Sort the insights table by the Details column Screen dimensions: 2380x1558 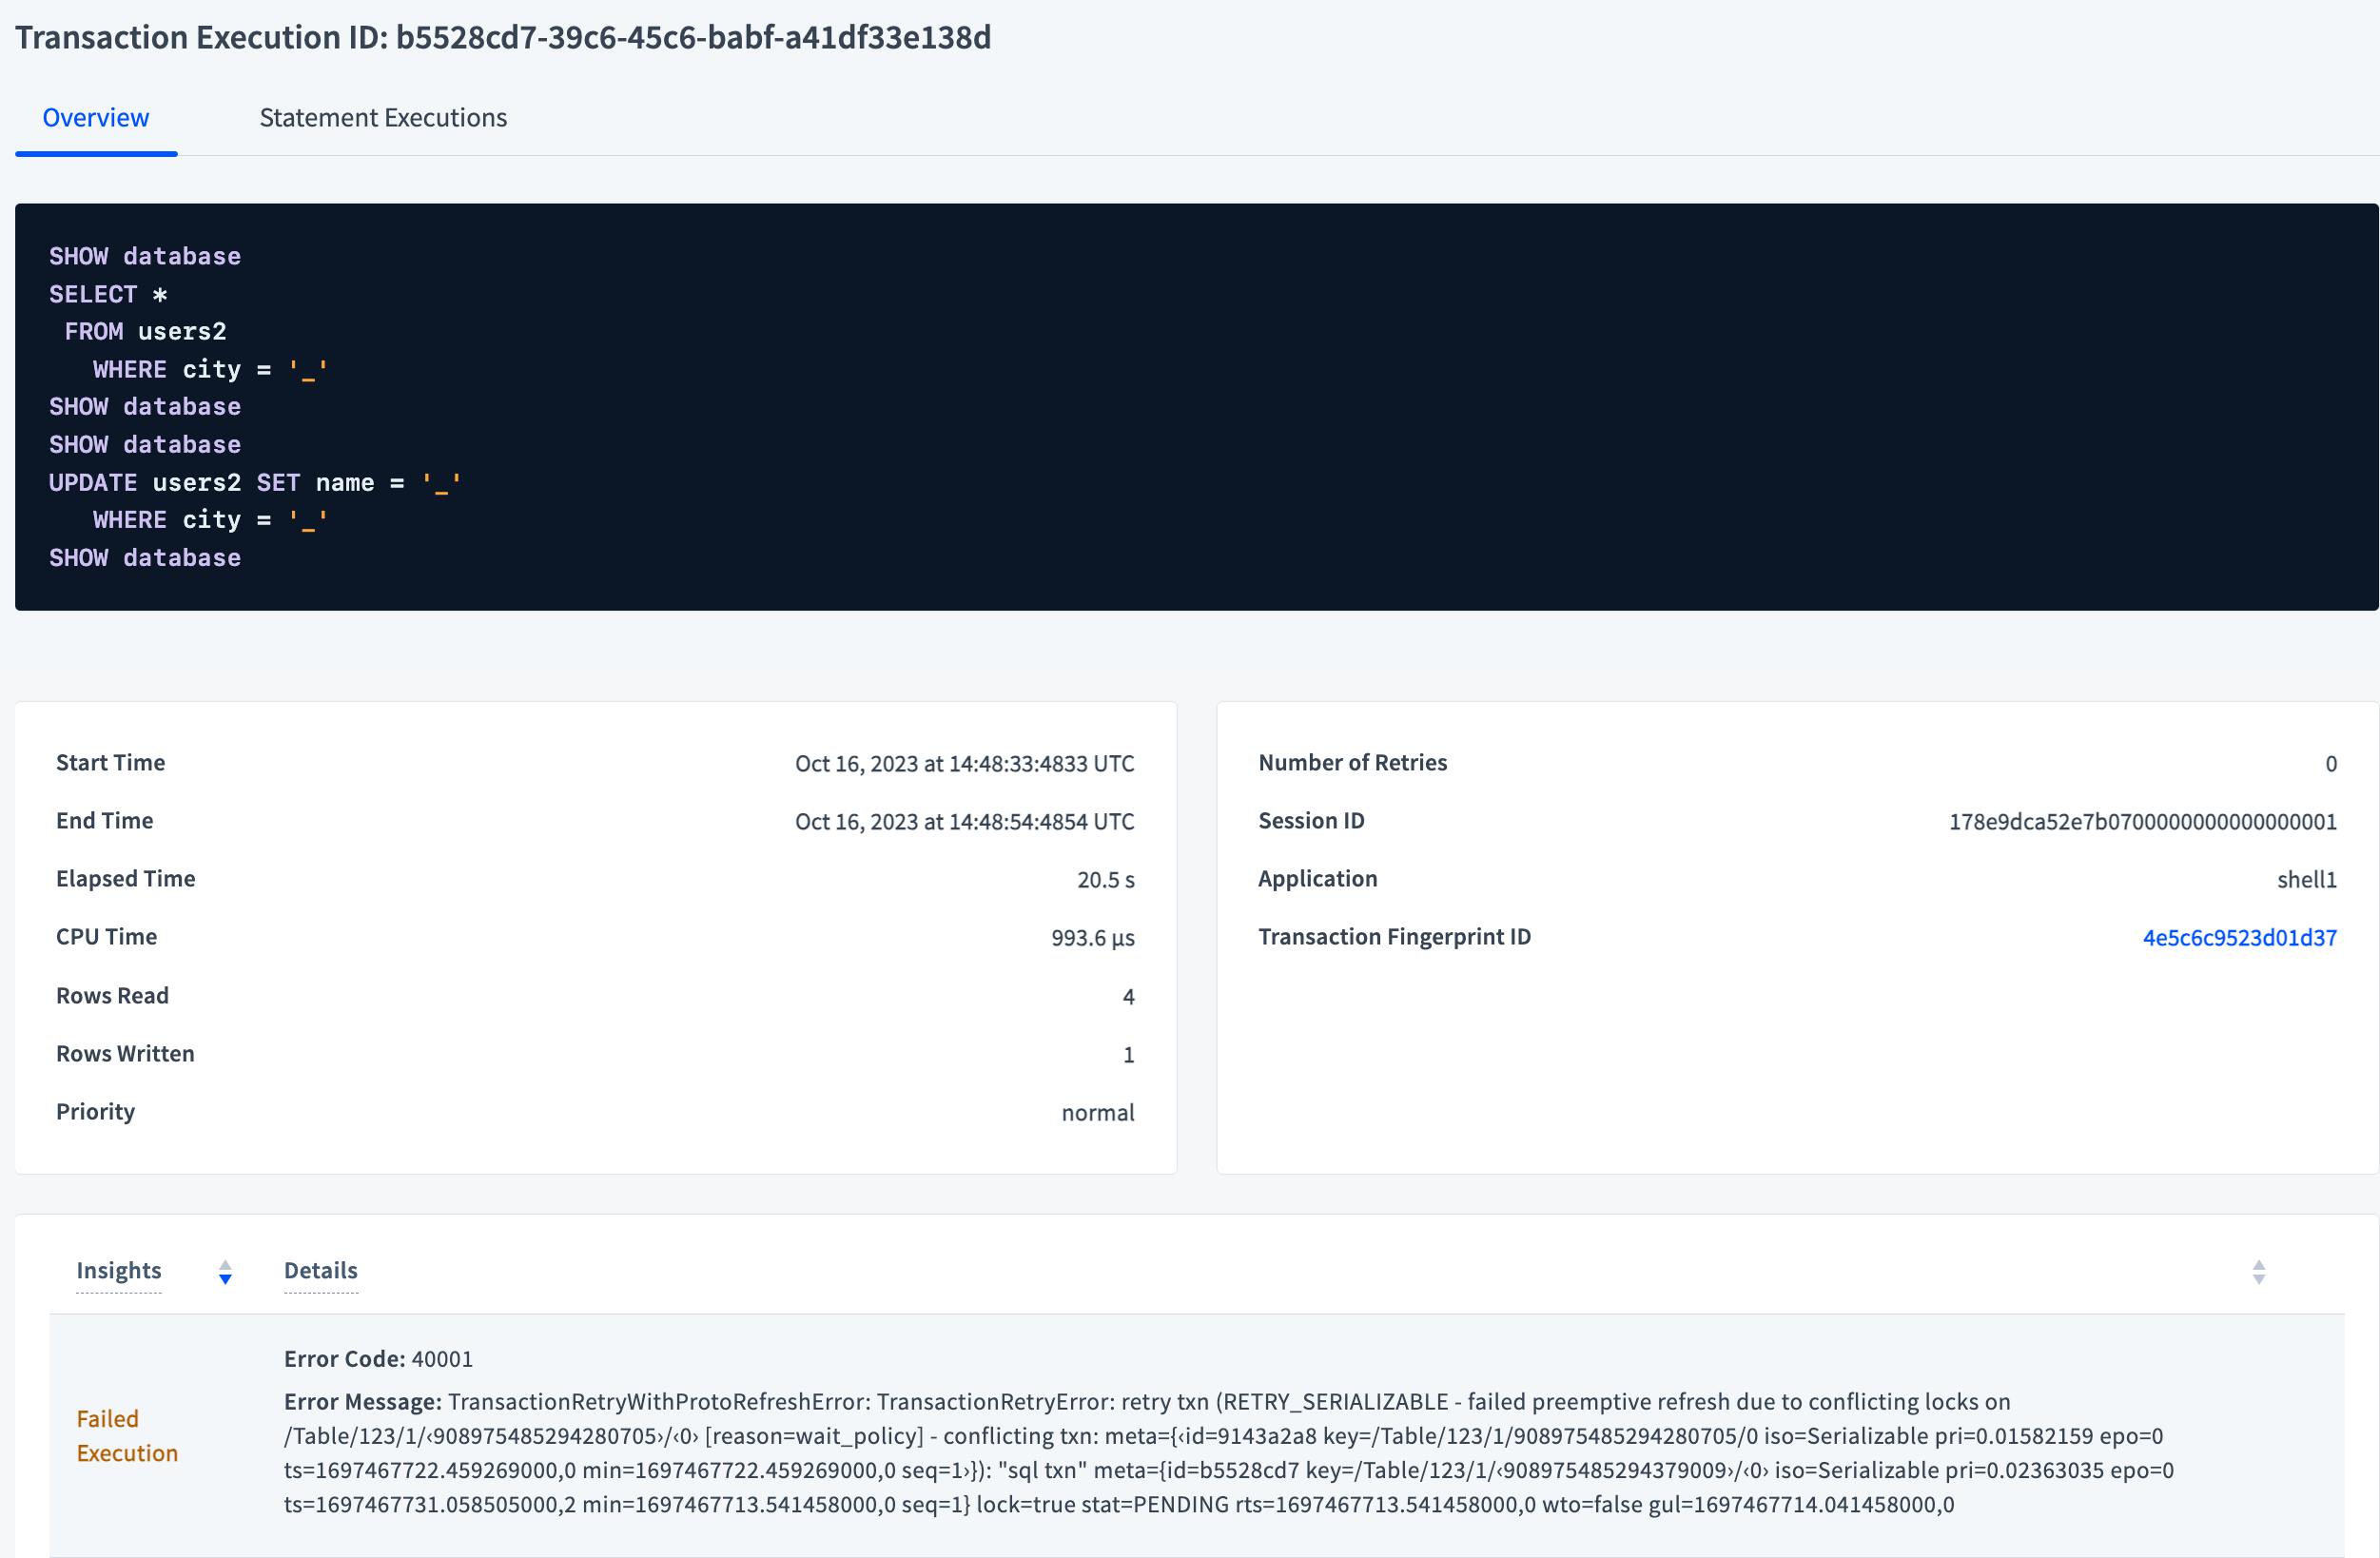pos(320,1271)
